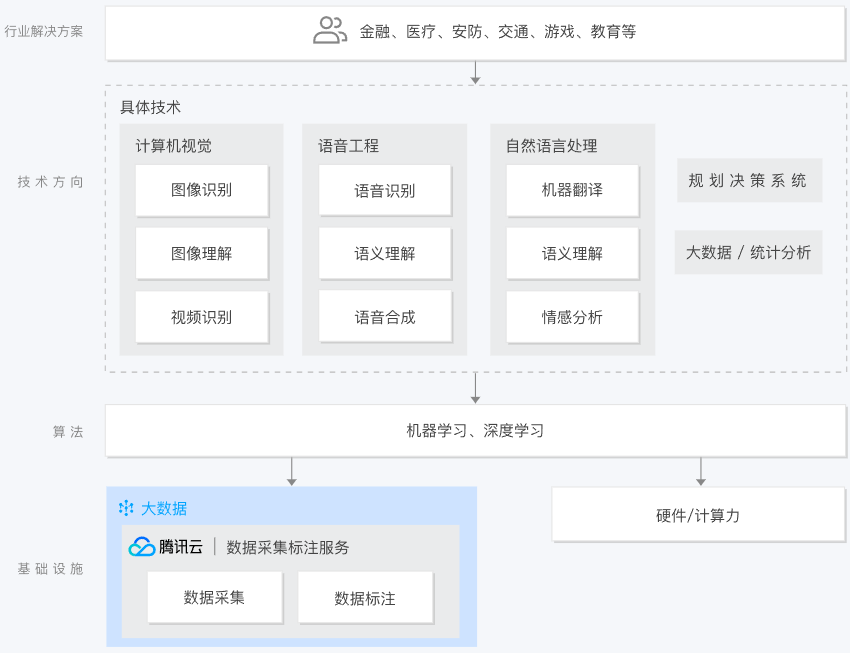The image size is (850, 653).
Task: Choose the 语音识别 box
Action: click(385, 190)
